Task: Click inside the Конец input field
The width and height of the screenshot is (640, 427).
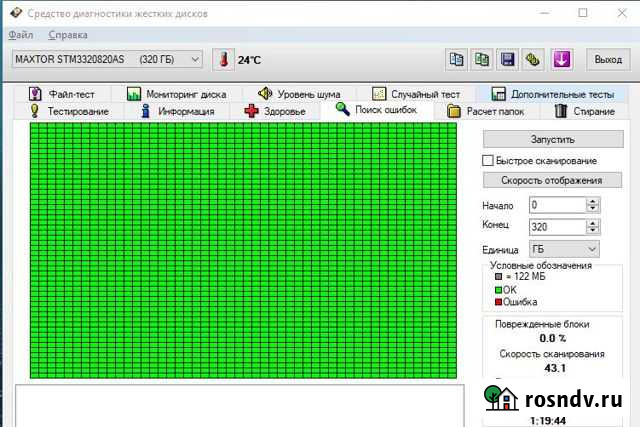Action: (x=554, y=225)
